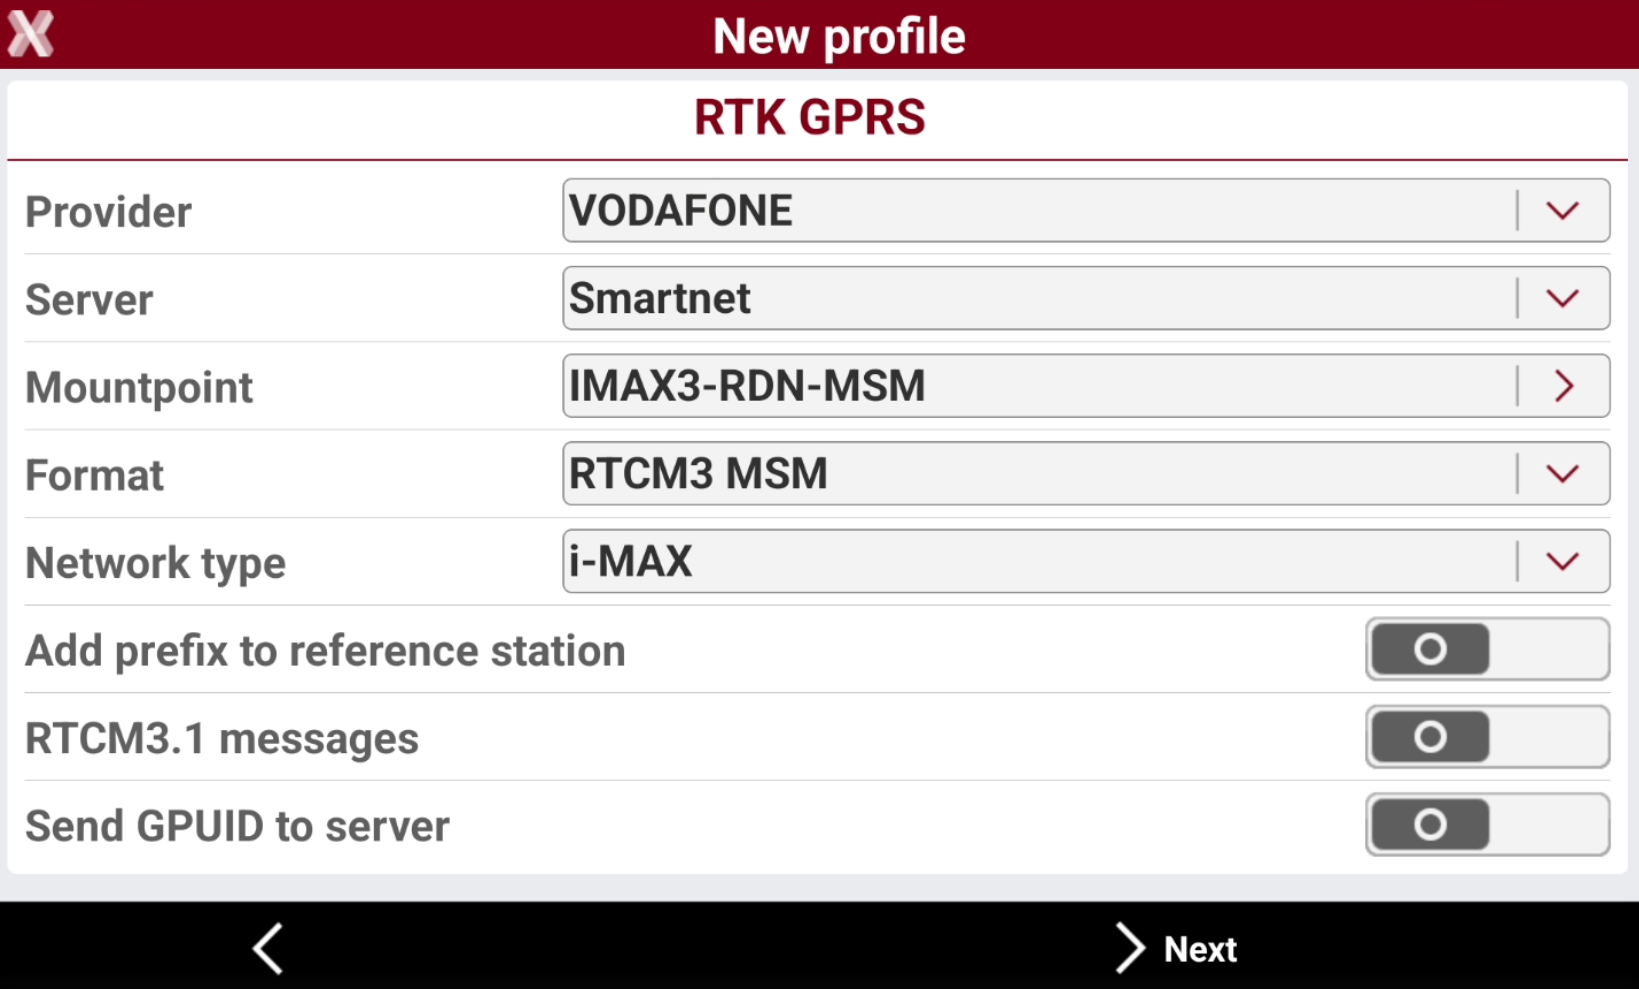Open the Provider dropdown showing VODAFONE
This screenshot has height=989, width=1639.
tap(1086, 210)
